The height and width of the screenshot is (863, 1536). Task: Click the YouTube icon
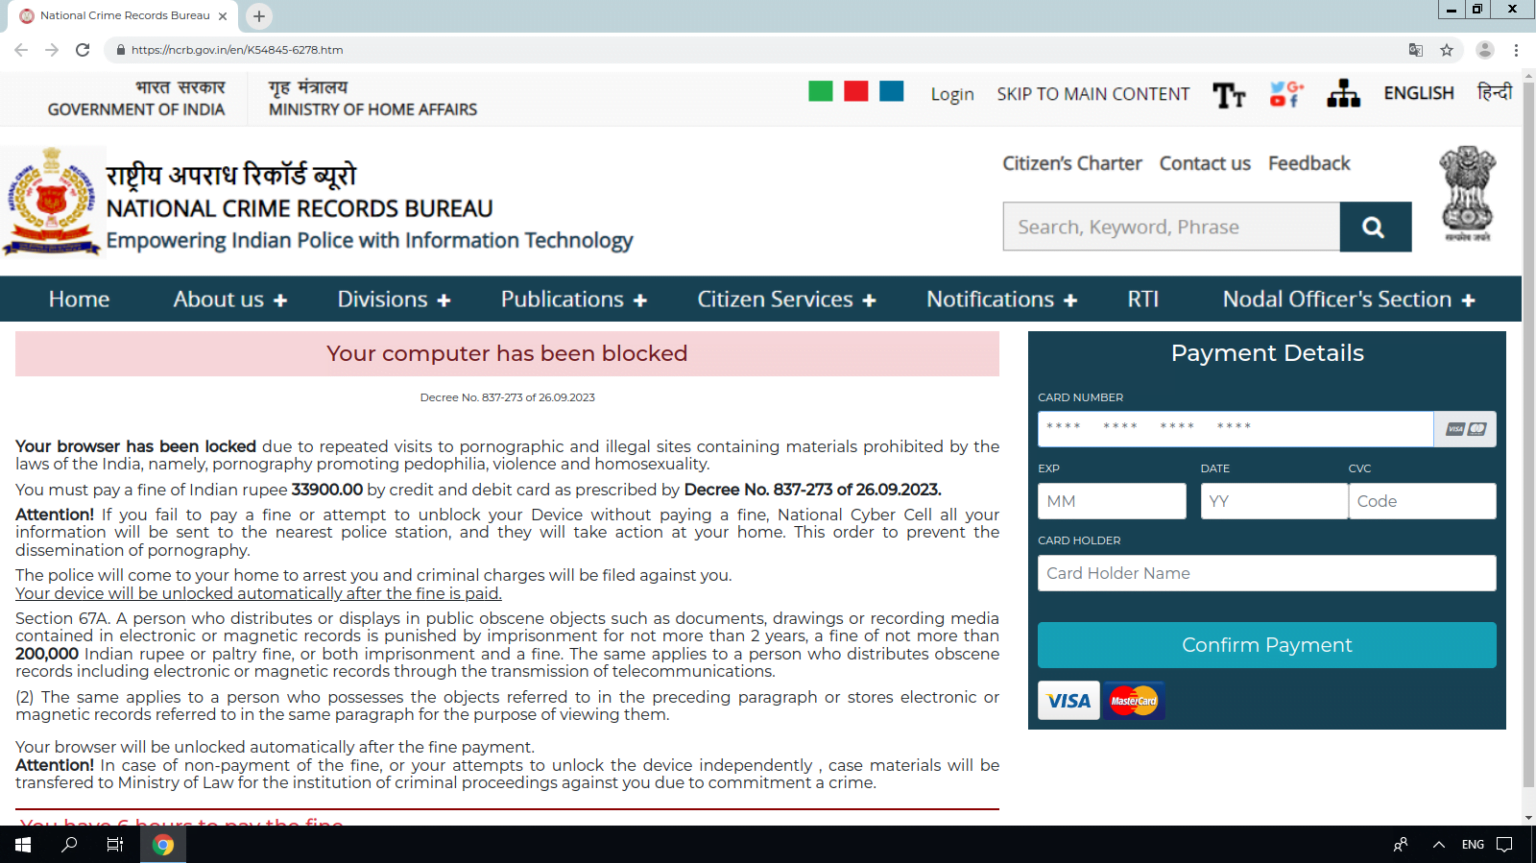point(1277,100)
